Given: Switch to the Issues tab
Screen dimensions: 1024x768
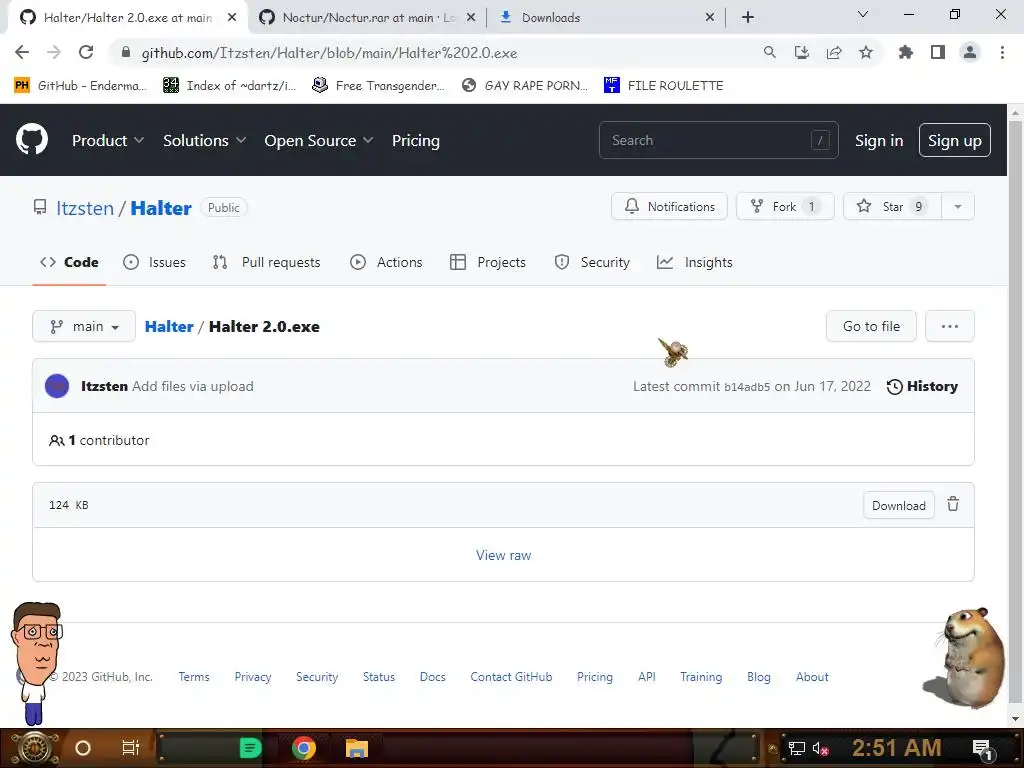Looking at the screenshot, I should point(154,262).
